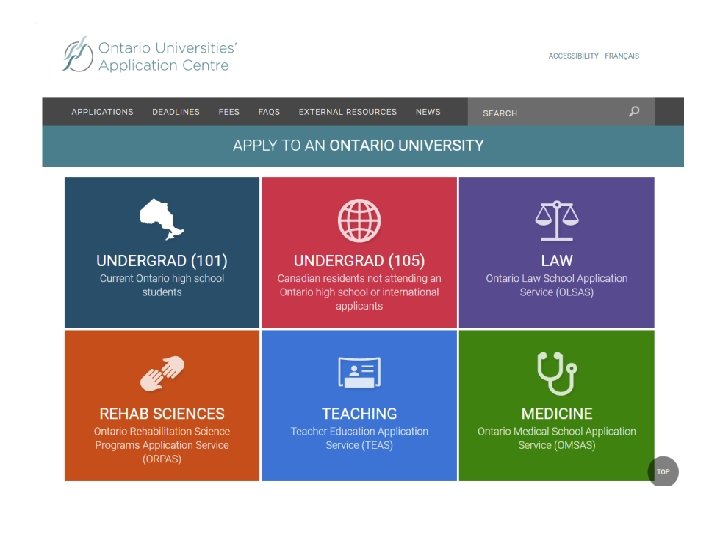Switch to Français language link
The height and width of the screenshot is (540, 720).
point(622,56)
